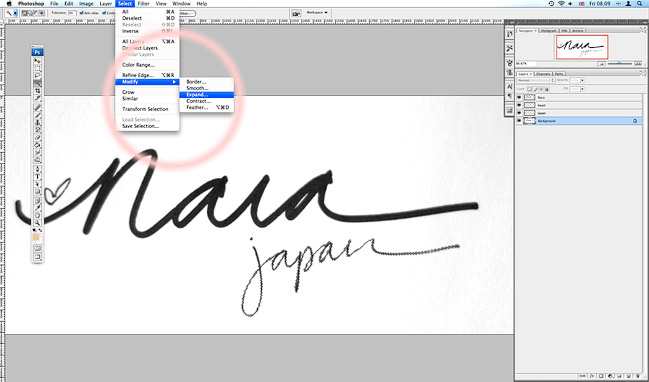This screenshot has height=382, width=649.
Task: Select the Blur tool
Action: pyautogui.click(x=37, y=153)
